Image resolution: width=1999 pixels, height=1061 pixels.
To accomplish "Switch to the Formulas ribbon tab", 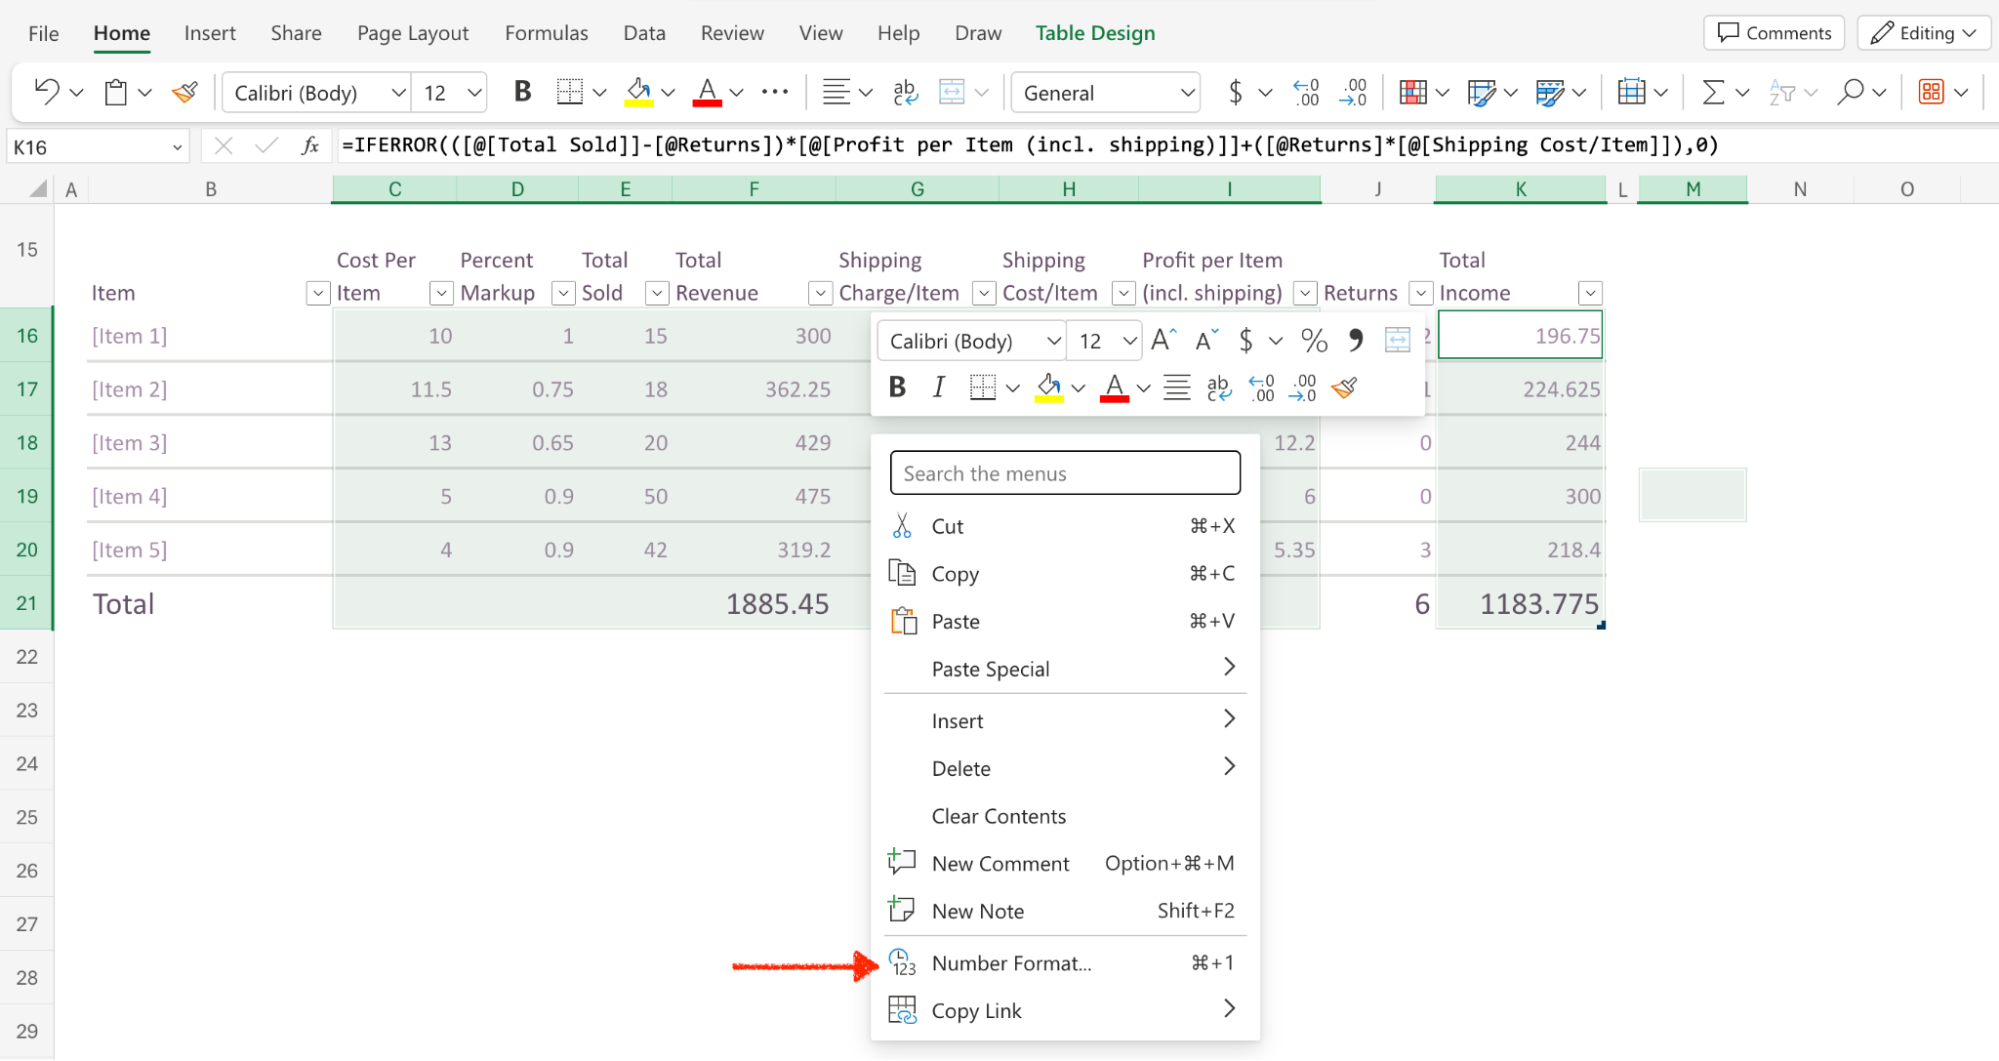I will [x=546, y=33].
